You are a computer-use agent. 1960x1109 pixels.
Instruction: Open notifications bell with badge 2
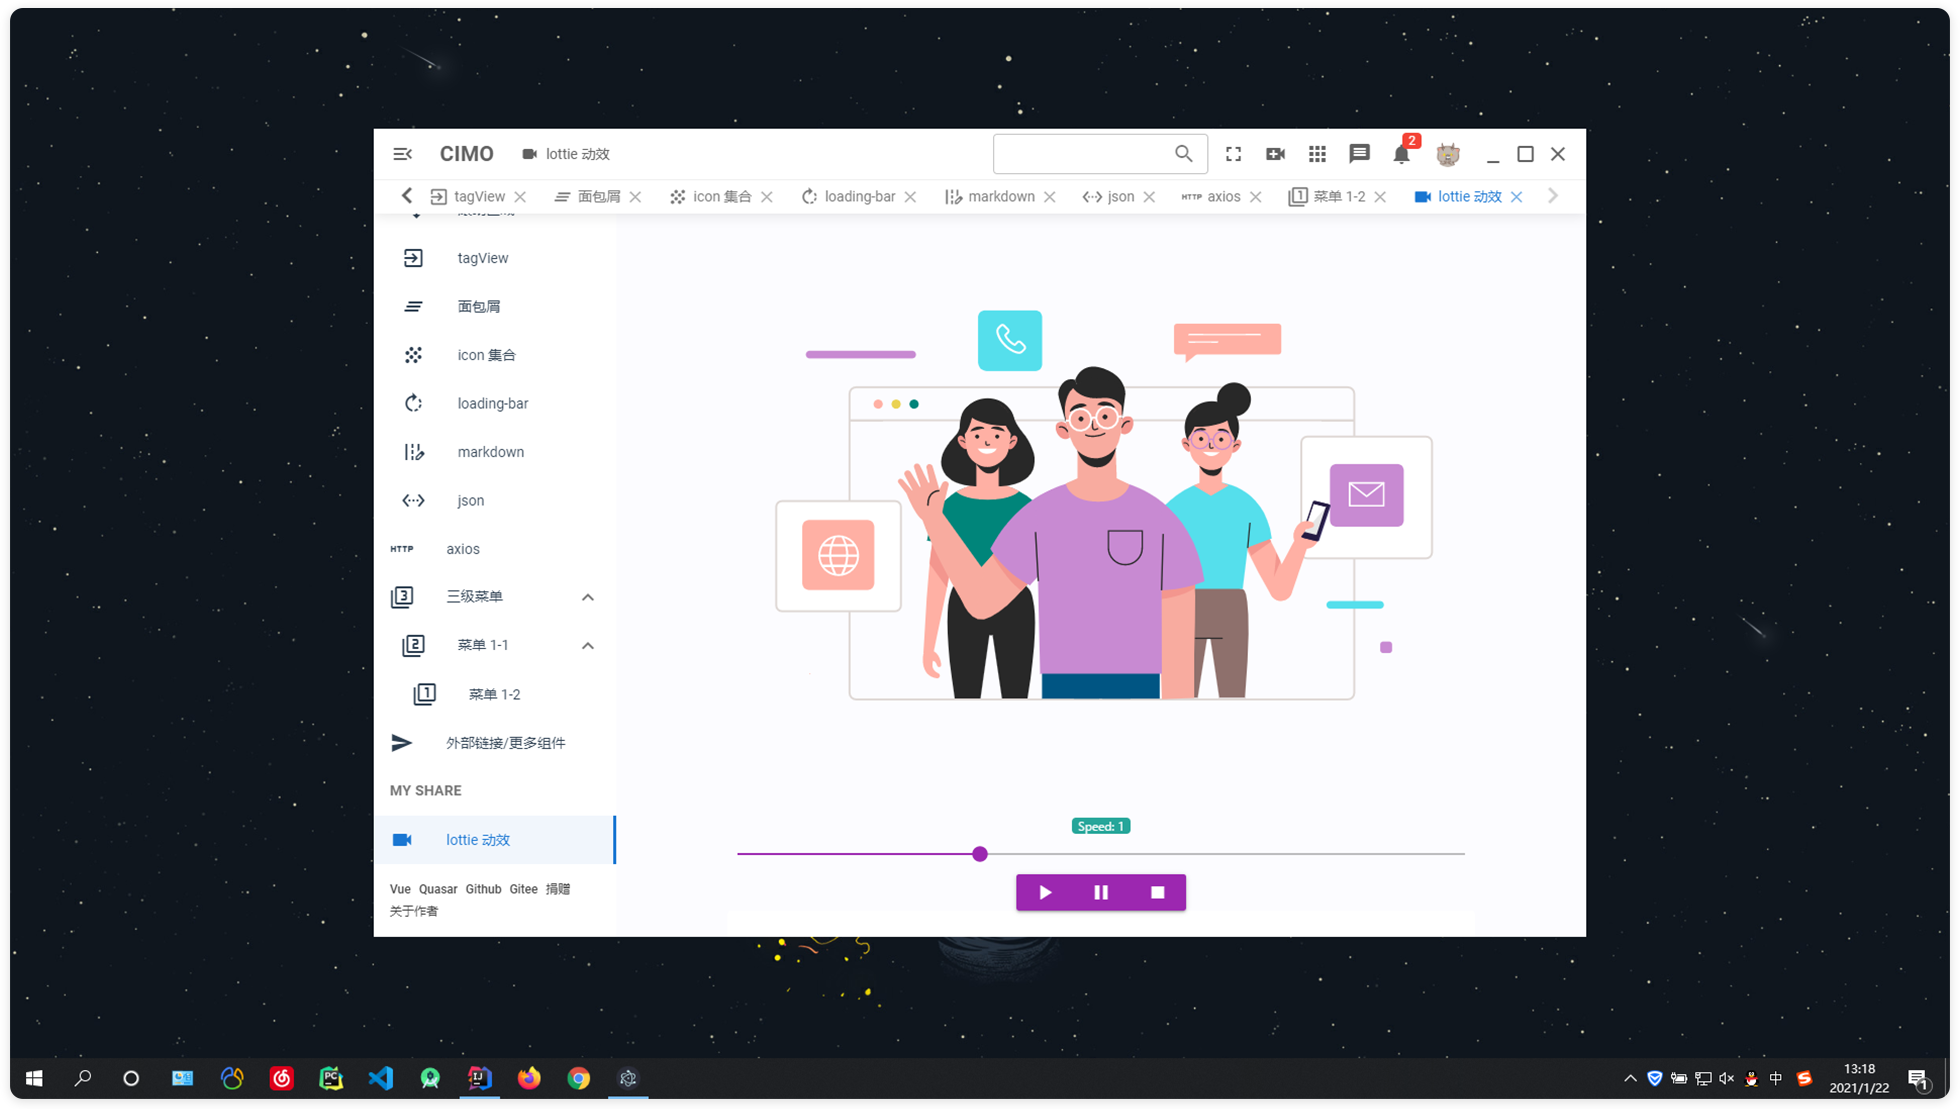tap(1401, 154)
